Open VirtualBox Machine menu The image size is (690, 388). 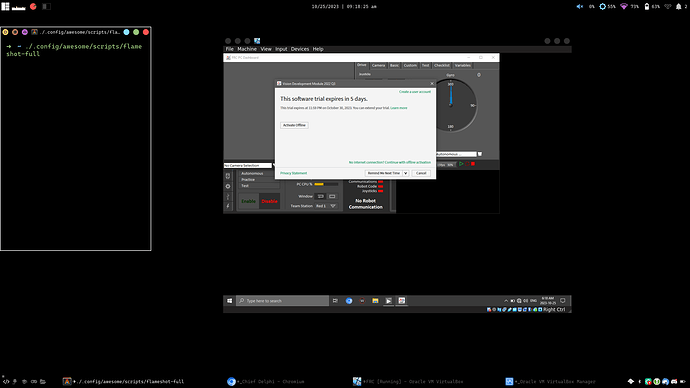[x=247, y=49]
